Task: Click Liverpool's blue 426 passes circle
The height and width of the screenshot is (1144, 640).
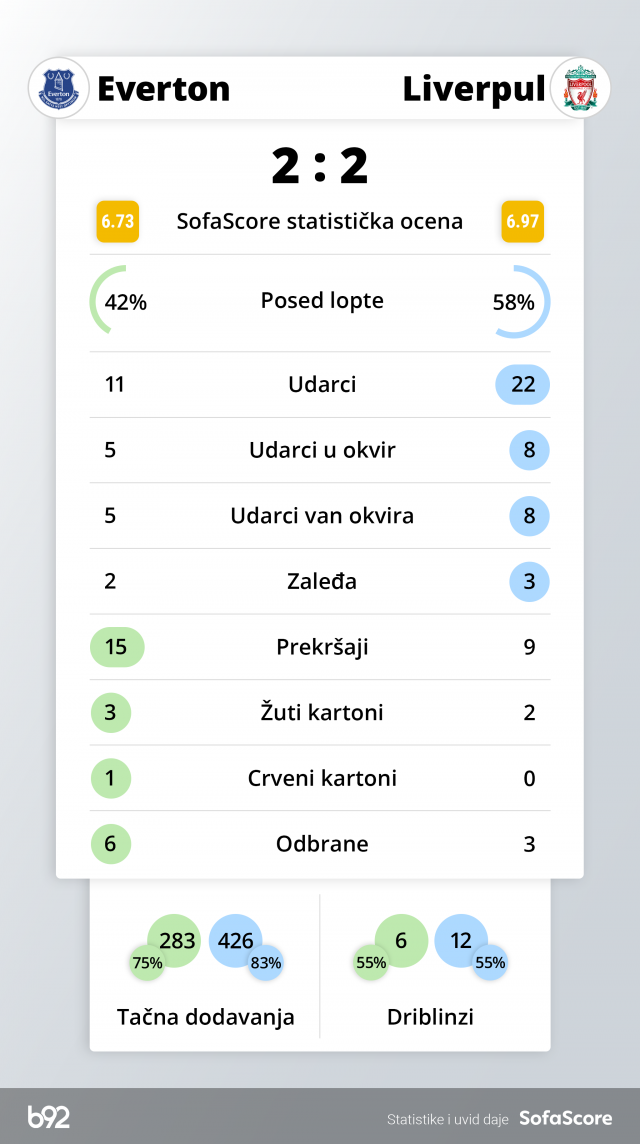Action: [x=236, y=941]
